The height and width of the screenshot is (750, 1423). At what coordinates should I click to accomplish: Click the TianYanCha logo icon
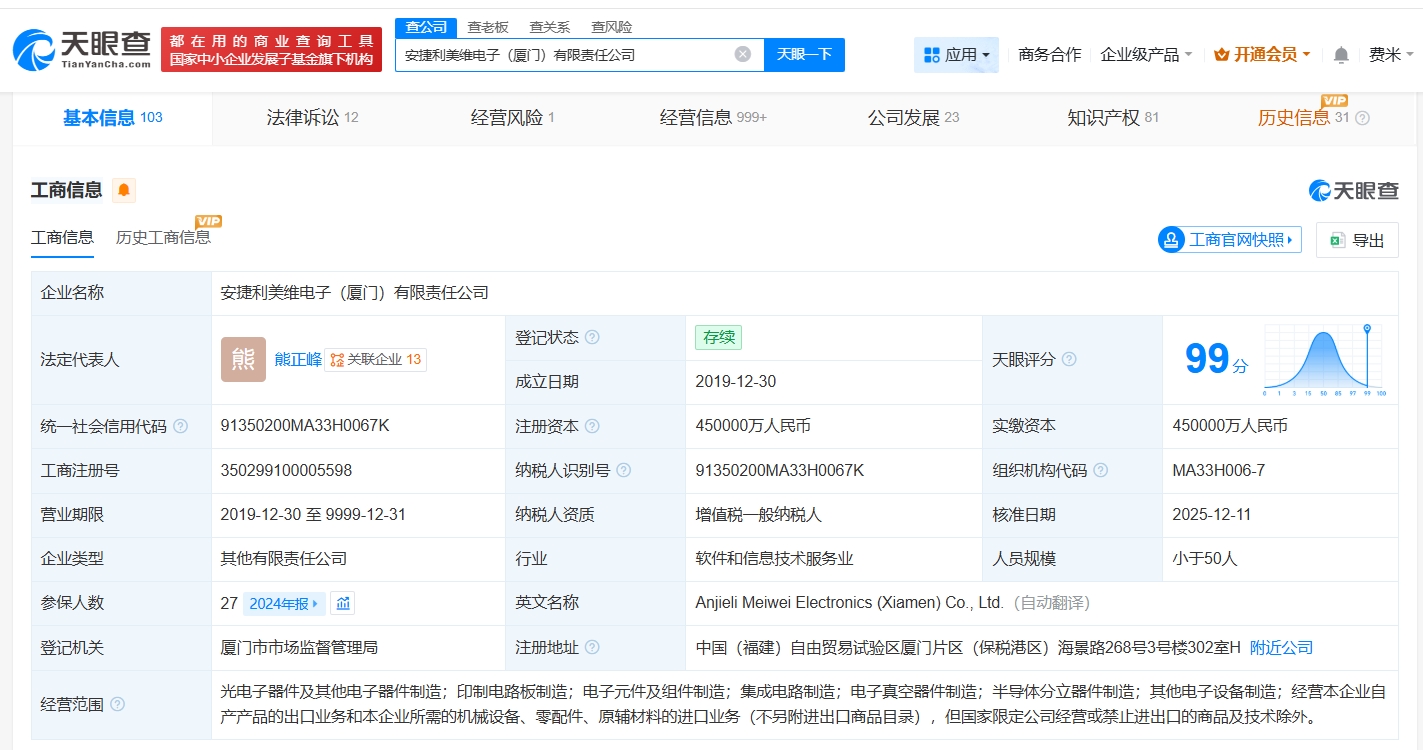coord(35,50)
